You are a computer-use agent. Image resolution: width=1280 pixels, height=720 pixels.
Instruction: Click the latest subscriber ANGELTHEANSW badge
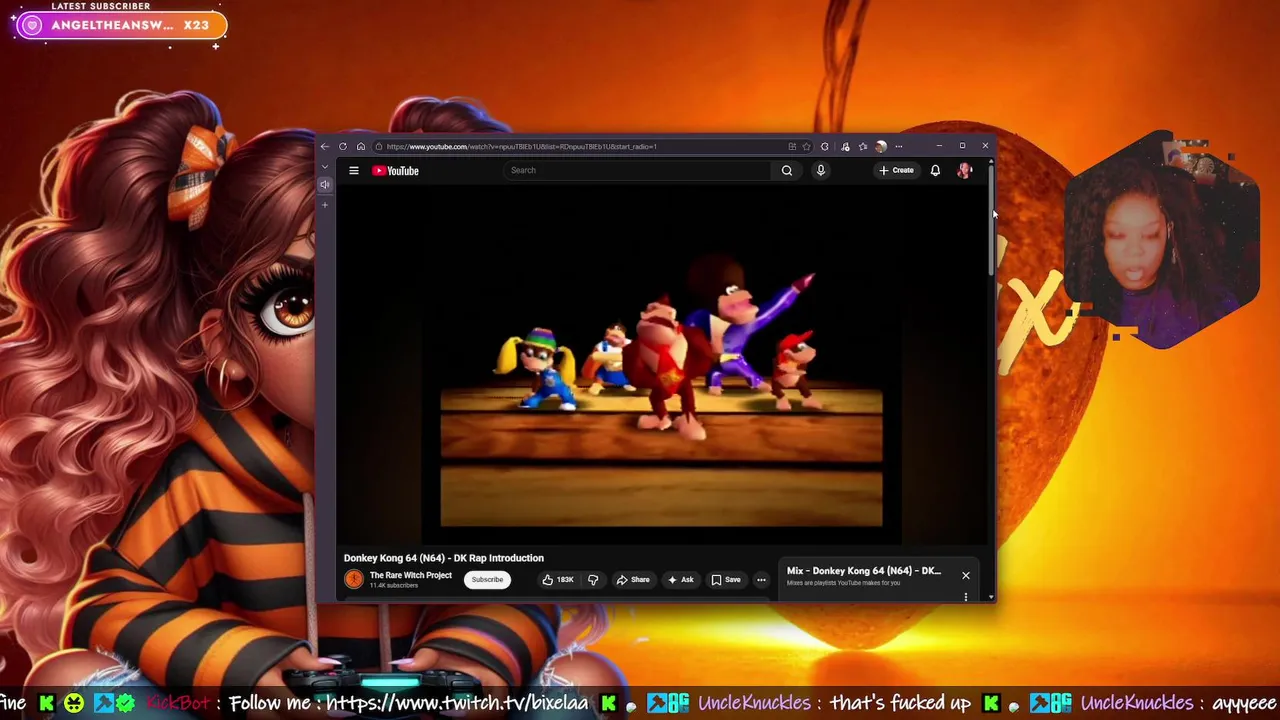pos(120,25)
